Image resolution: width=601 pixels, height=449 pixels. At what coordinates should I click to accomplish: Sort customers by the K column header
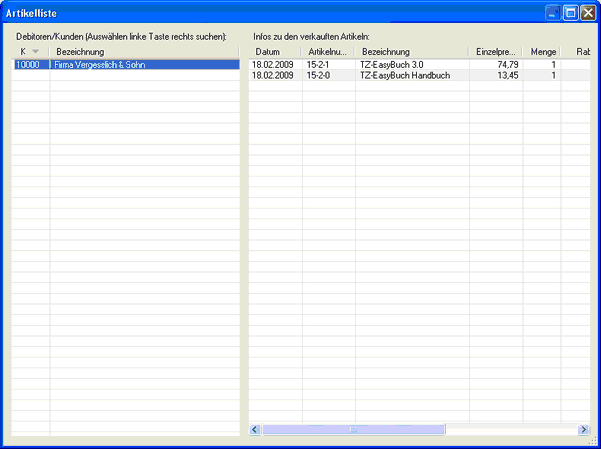[x=30, y=52]
